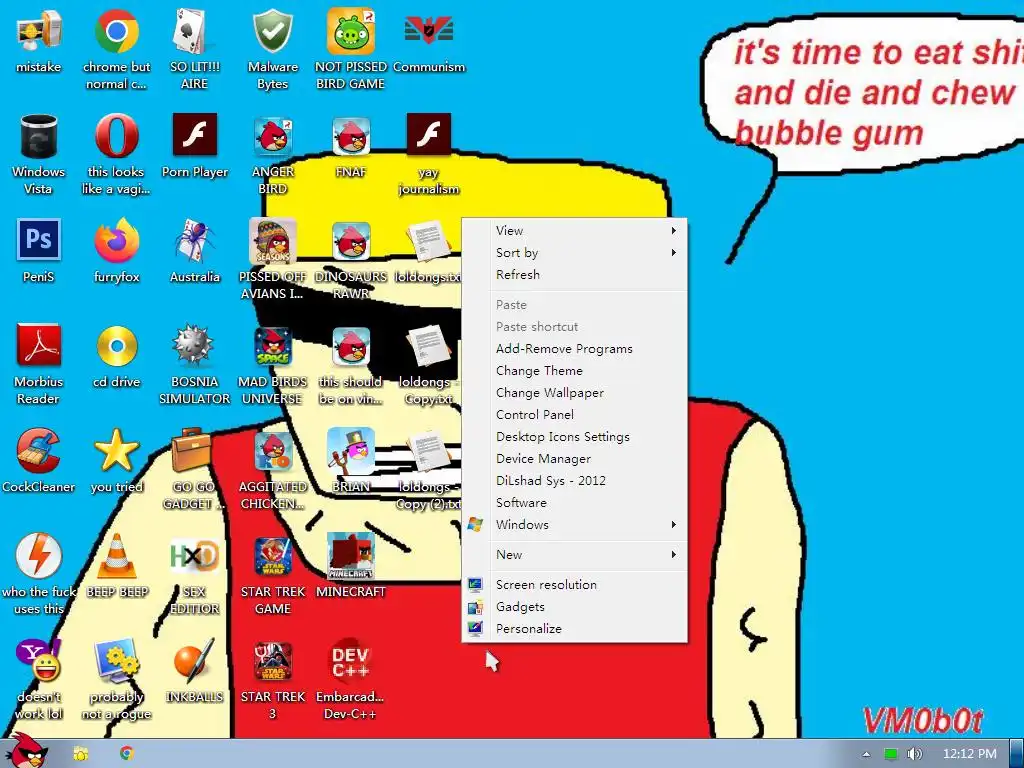Viewport: 1024px width, 768px height.
Task: Open the 'mistake' desktop icon
Action: 39,40
